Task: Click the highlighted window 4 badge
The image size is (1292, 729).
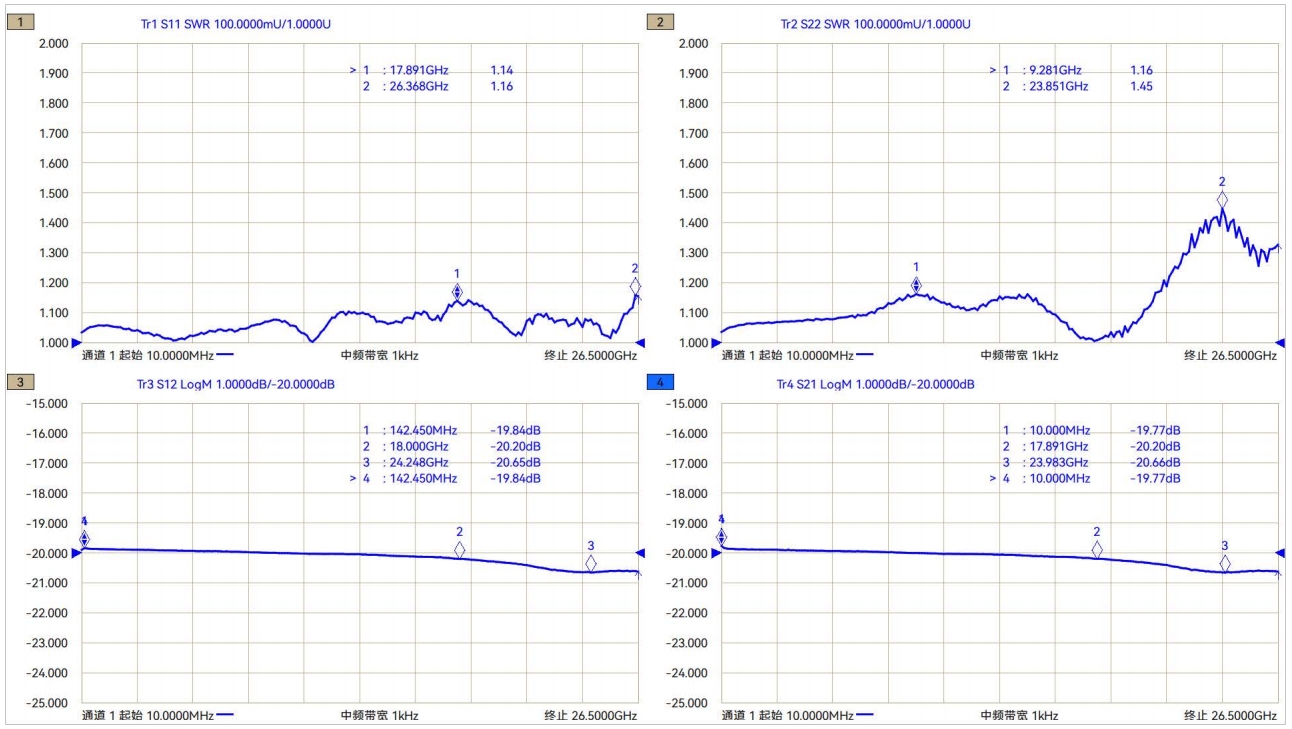Action: pos(661,382)
